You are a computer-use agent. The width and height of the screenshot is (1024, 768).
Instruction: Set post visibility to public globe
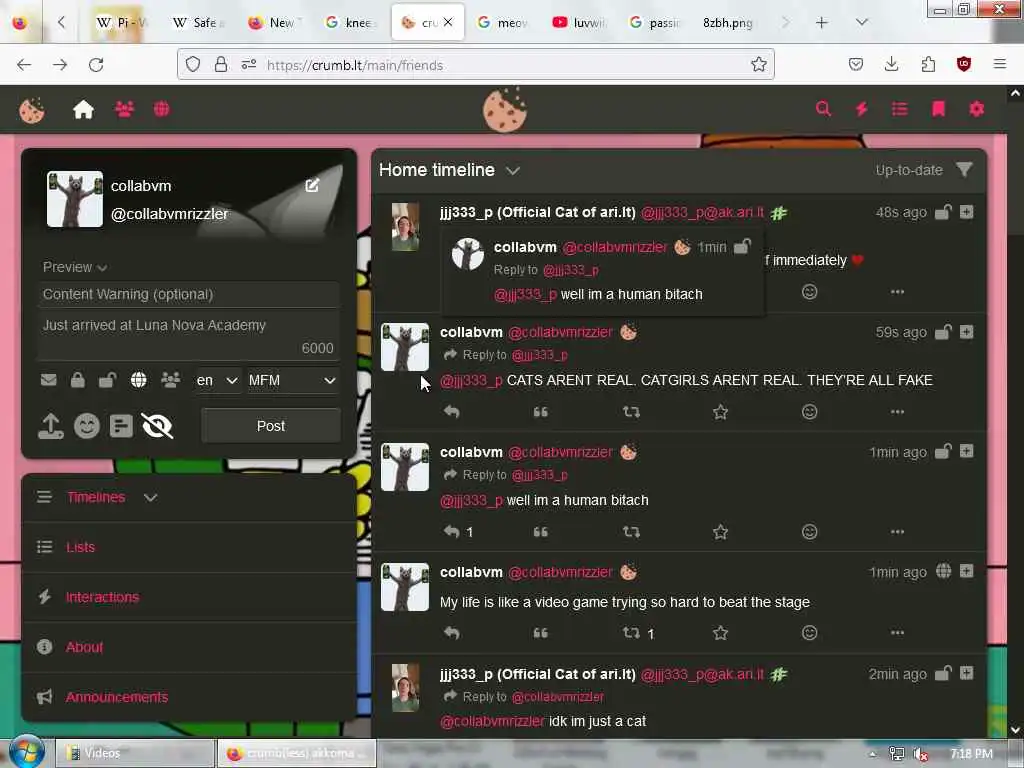pyautogui.click(x=138, y=380)
